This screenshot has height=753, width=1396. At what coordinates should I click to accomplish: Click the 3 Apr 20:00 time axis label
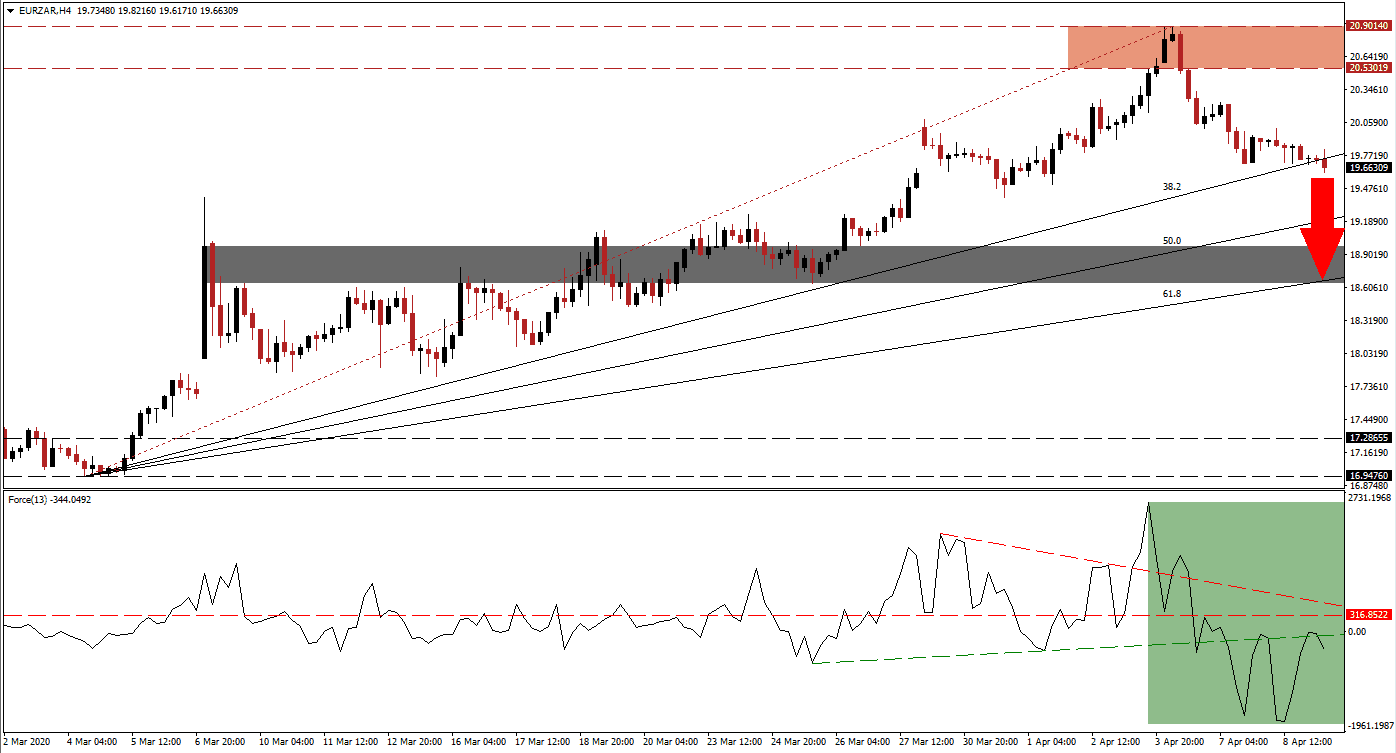coord(1179,742)
